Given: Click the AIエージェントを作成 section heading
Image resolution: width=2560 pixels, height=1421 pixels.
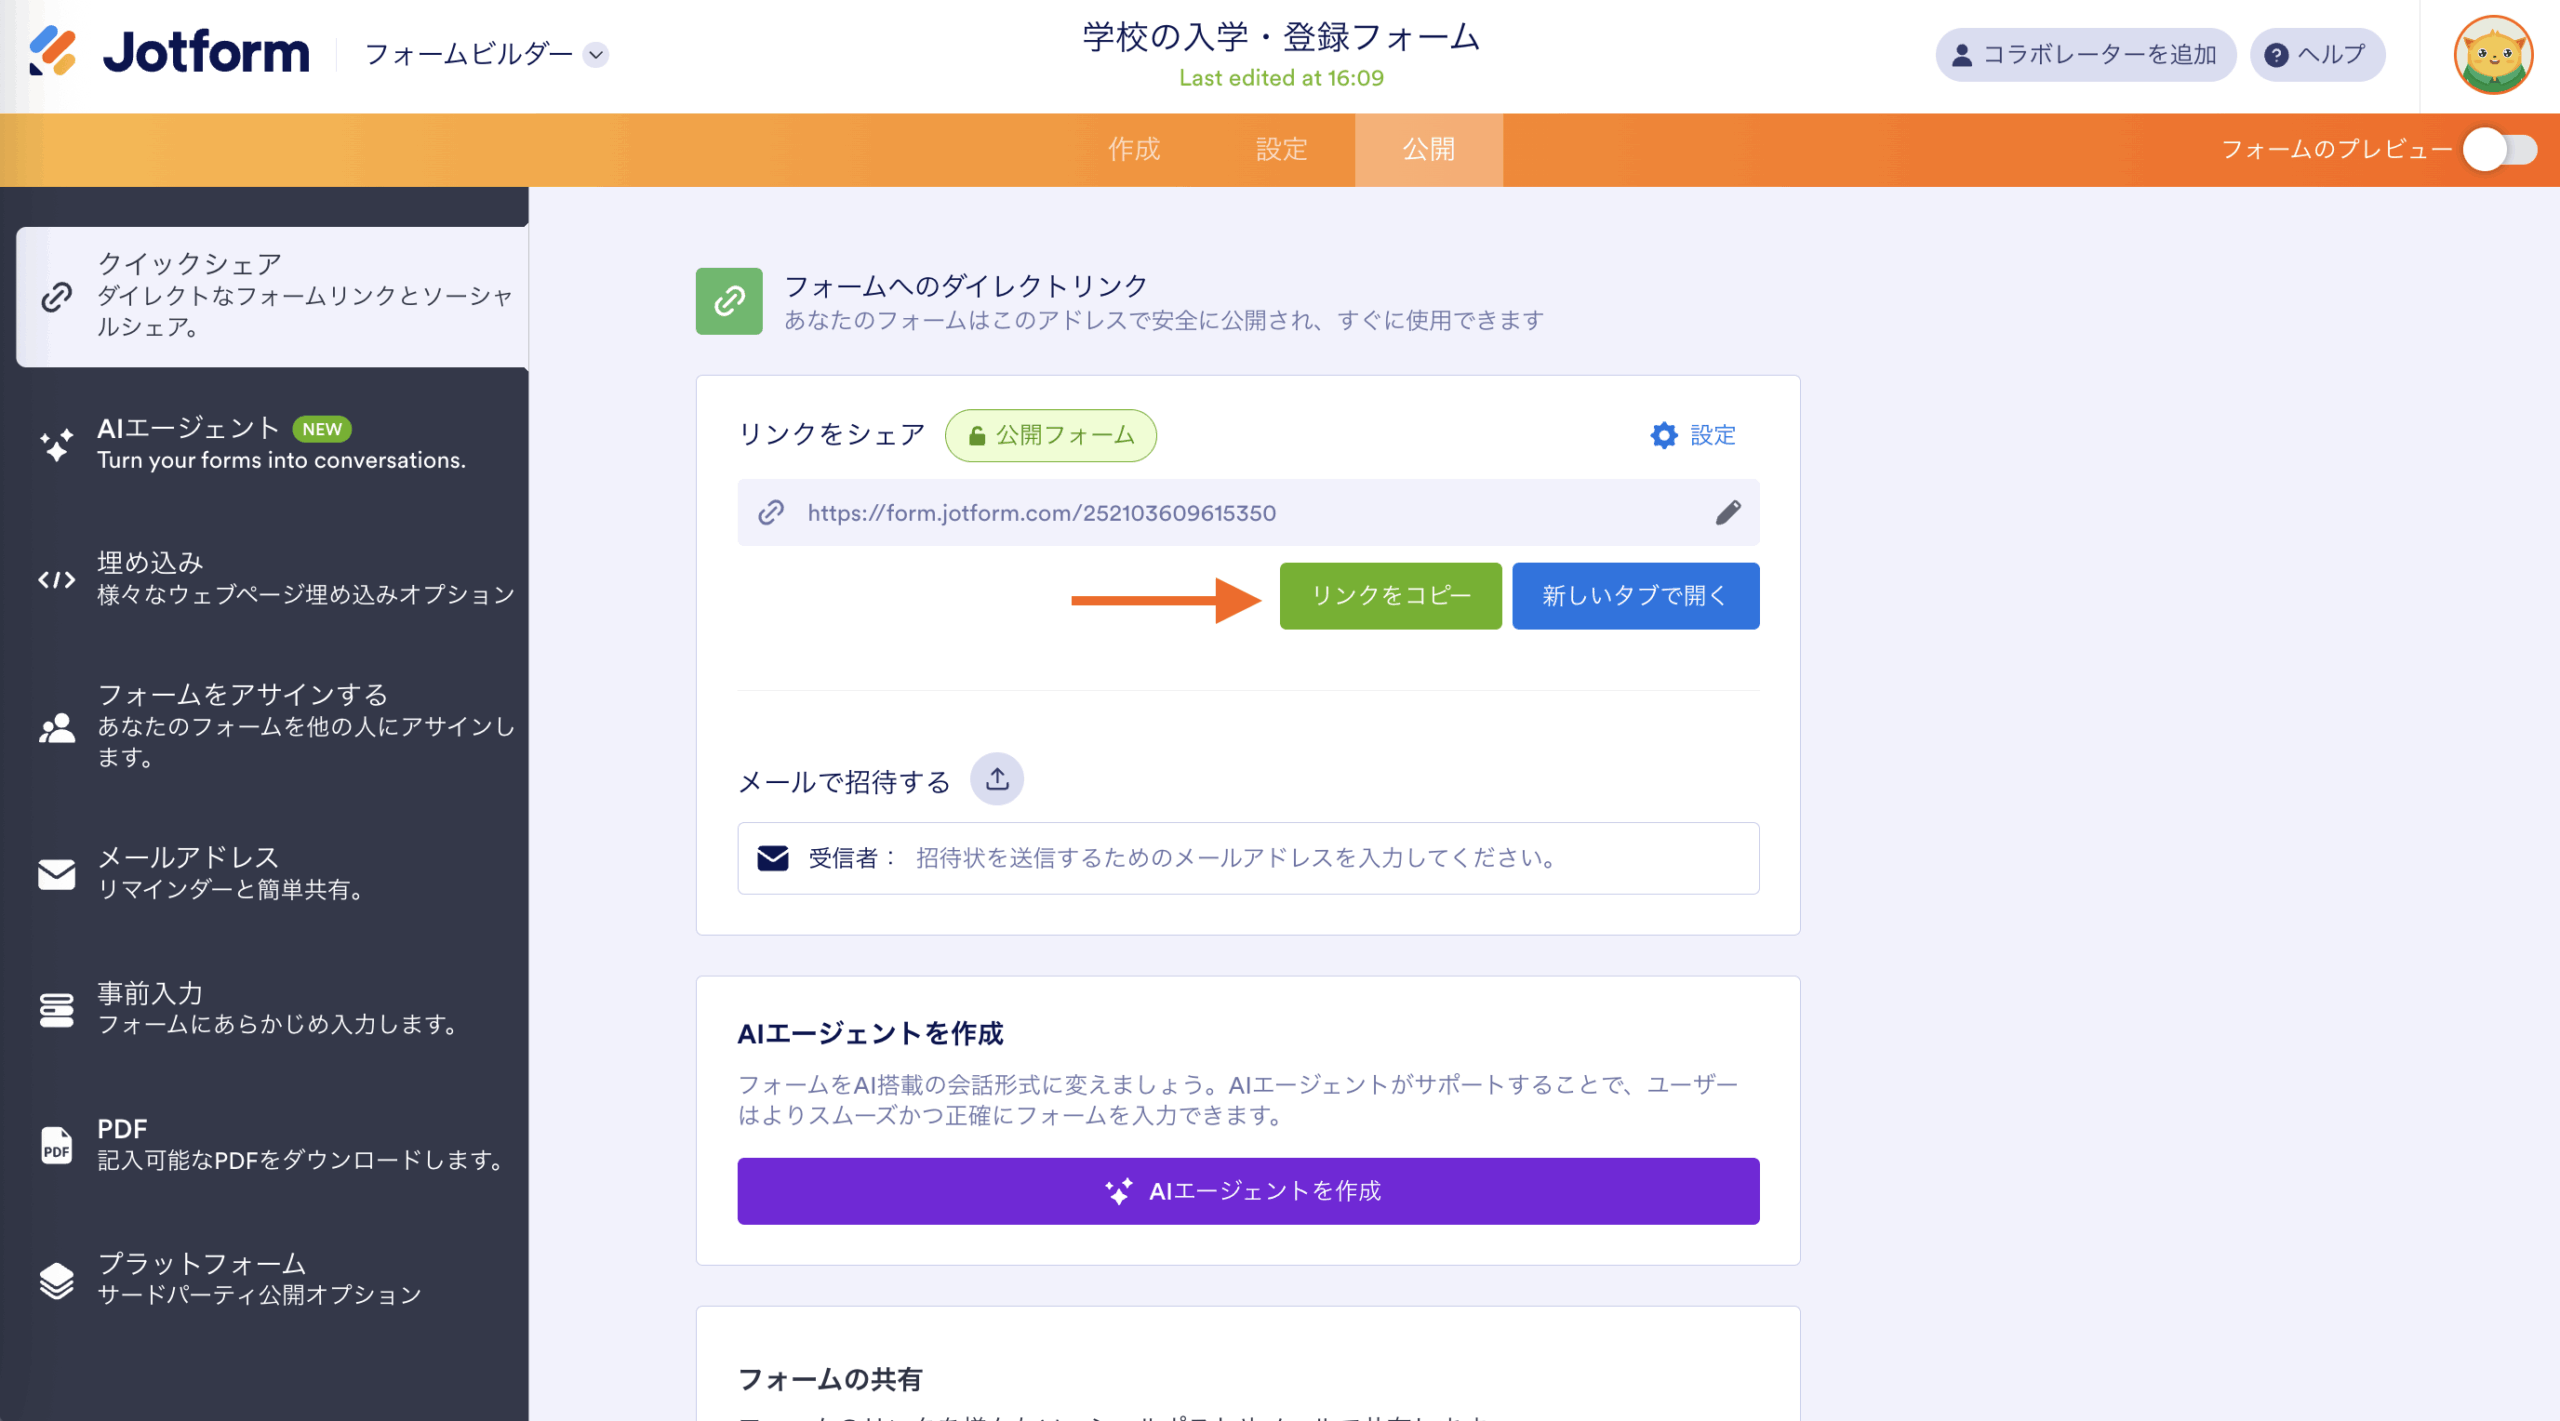Looking at the screenshot, I should click(x=870, y=1034).
